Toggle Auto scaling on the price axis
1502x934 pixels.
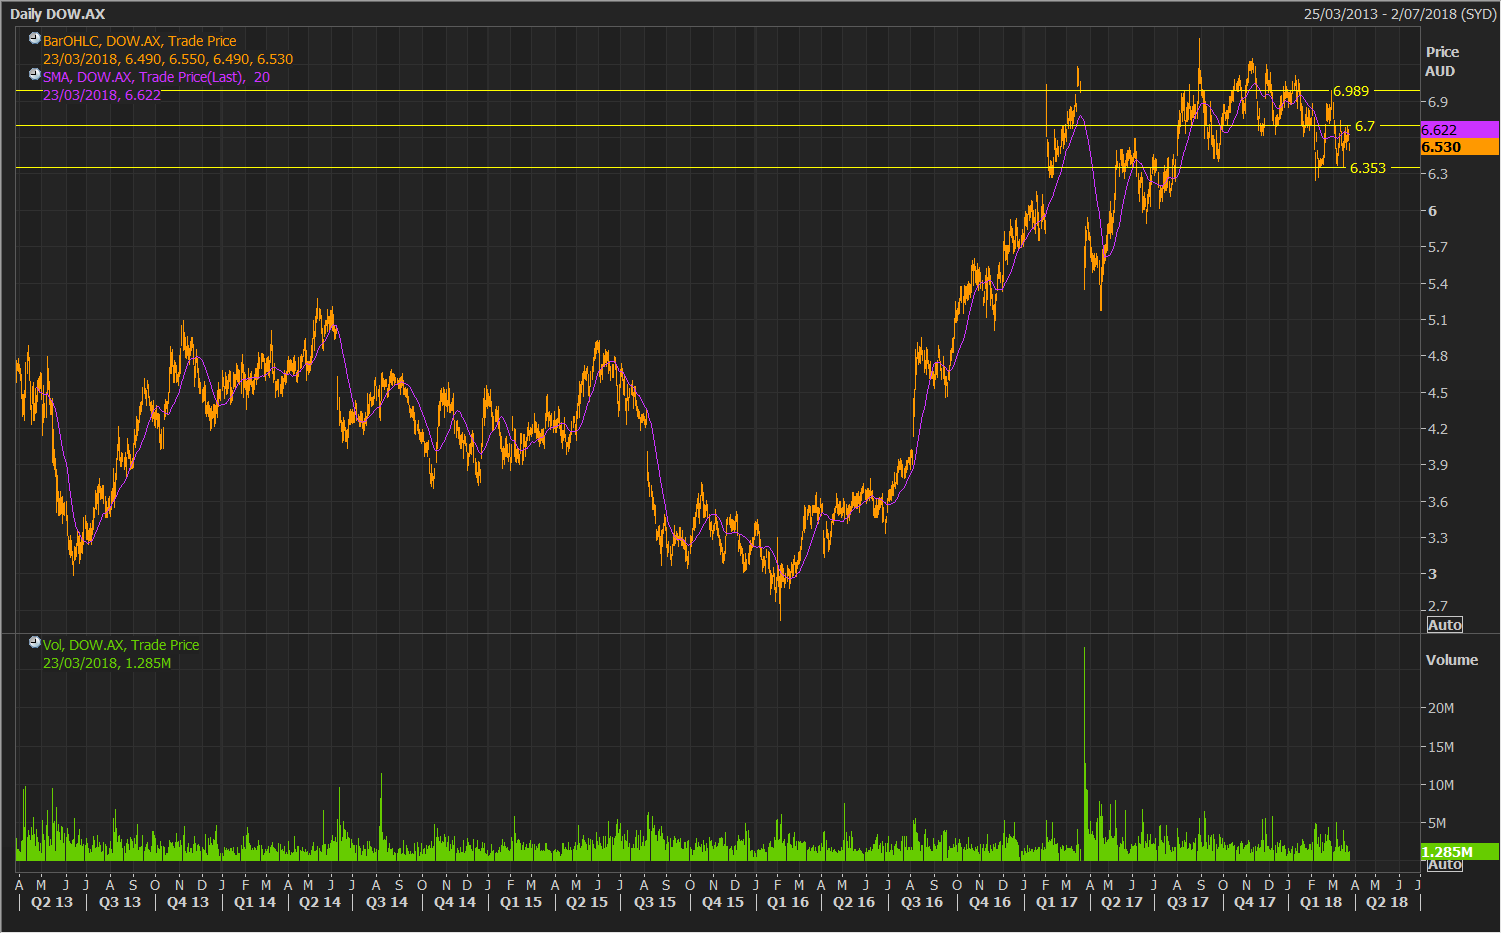1444,625
